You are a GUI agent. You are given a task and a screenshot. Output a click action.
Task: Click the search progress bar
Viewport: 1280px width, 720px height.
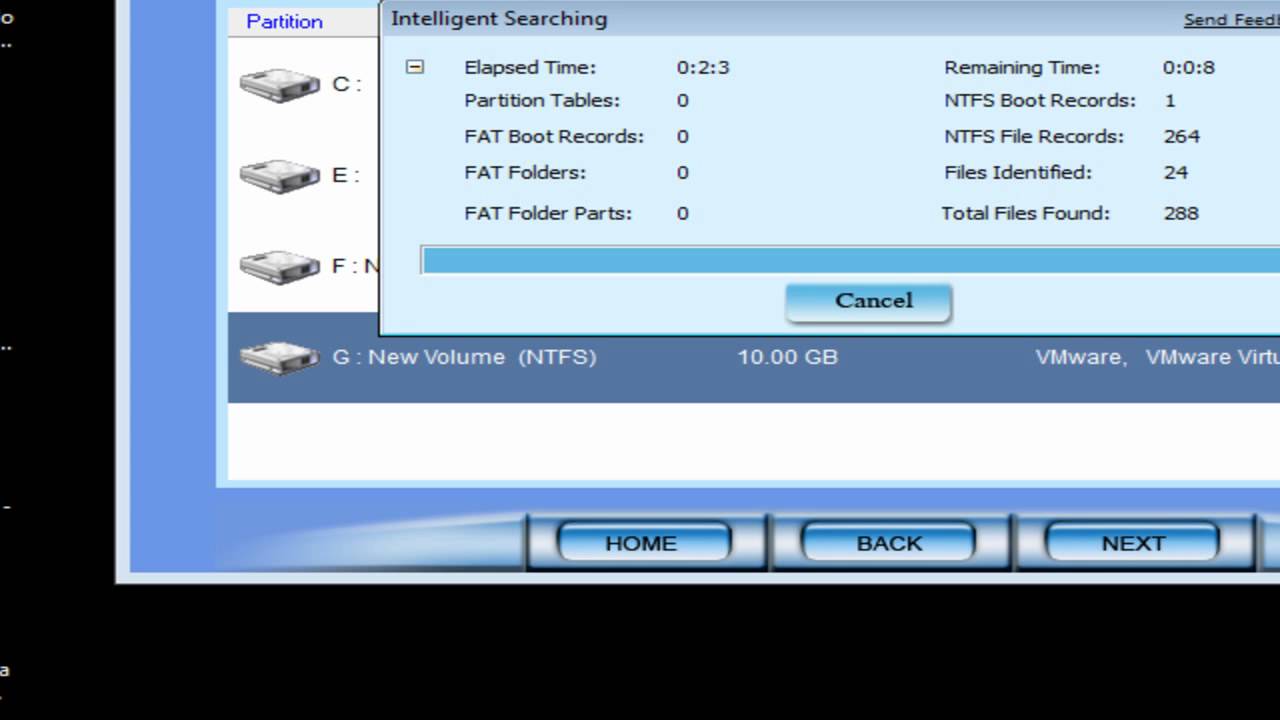pos(850,260)
